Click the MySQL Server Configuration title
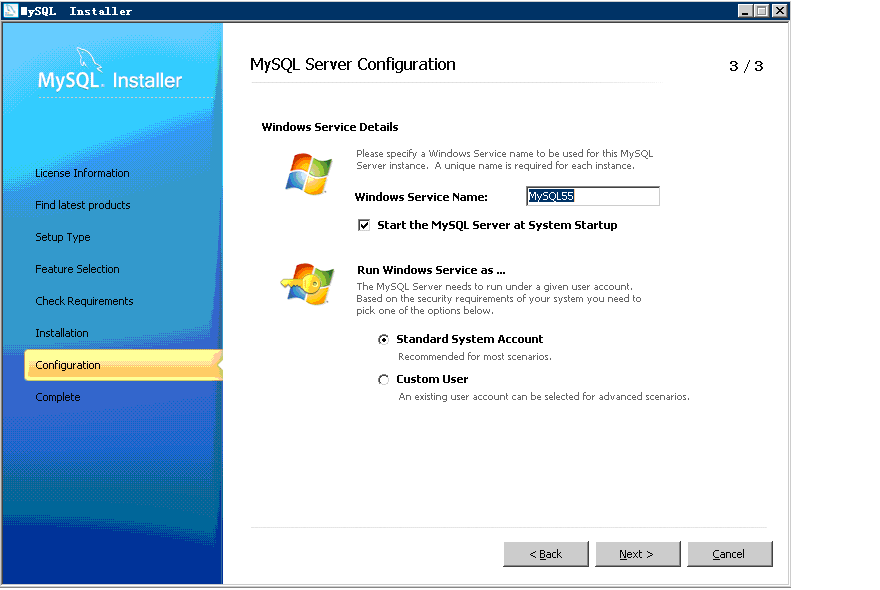This screenshot has width=880, height=590. tap(352, 65)
